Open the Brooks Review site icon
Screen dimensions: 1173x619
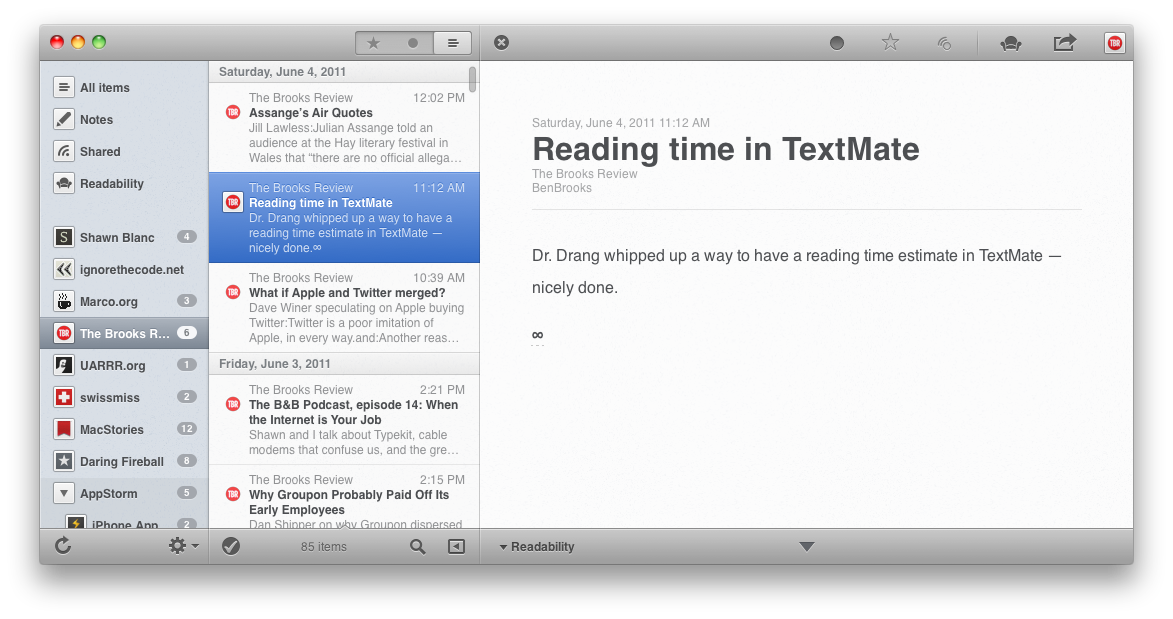[1115, 43]
